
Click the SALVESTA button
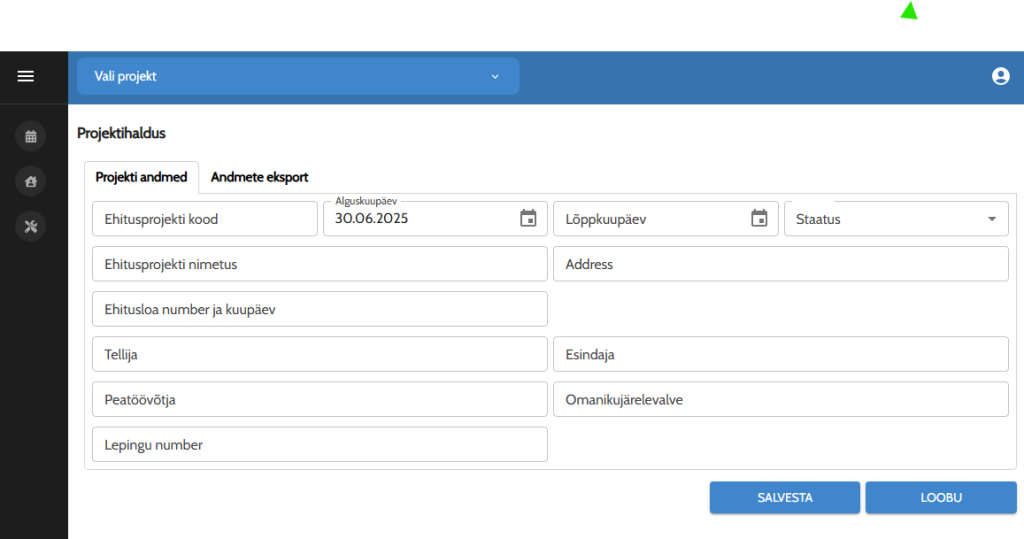(x=784, y=497)
